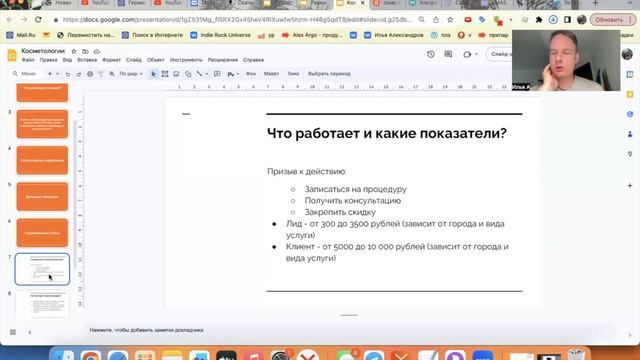
Task: Check cloud save status icon
Action: tap(97, 51)
